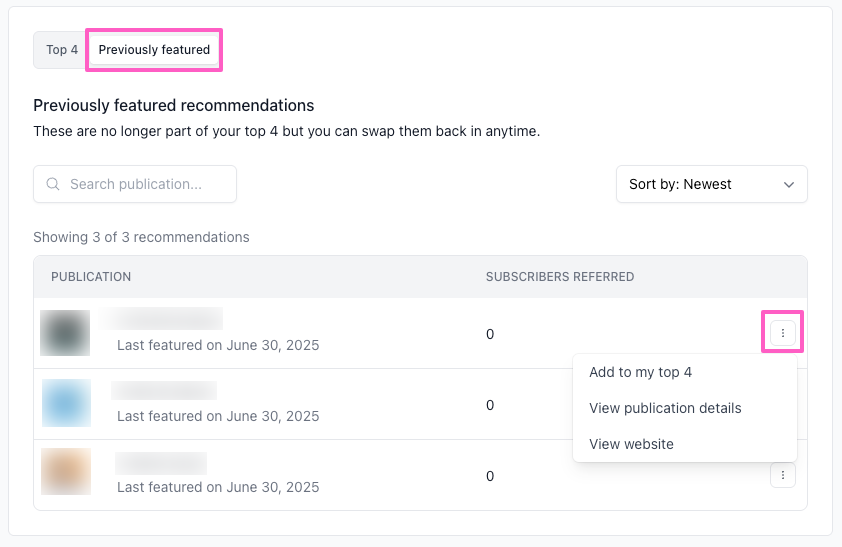Select the Previously featured tab

154,50
